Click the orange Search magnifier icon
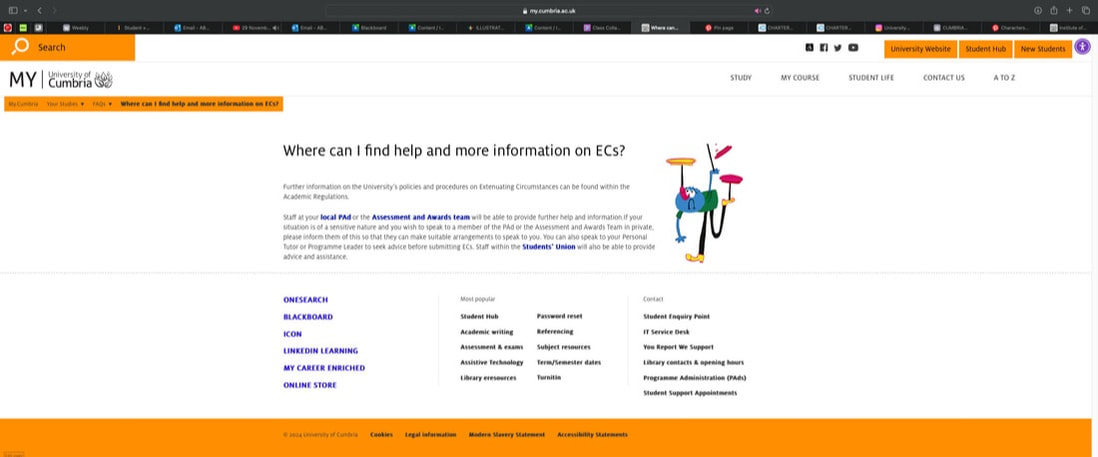The image size is (1098, 457). pos(20,47)
